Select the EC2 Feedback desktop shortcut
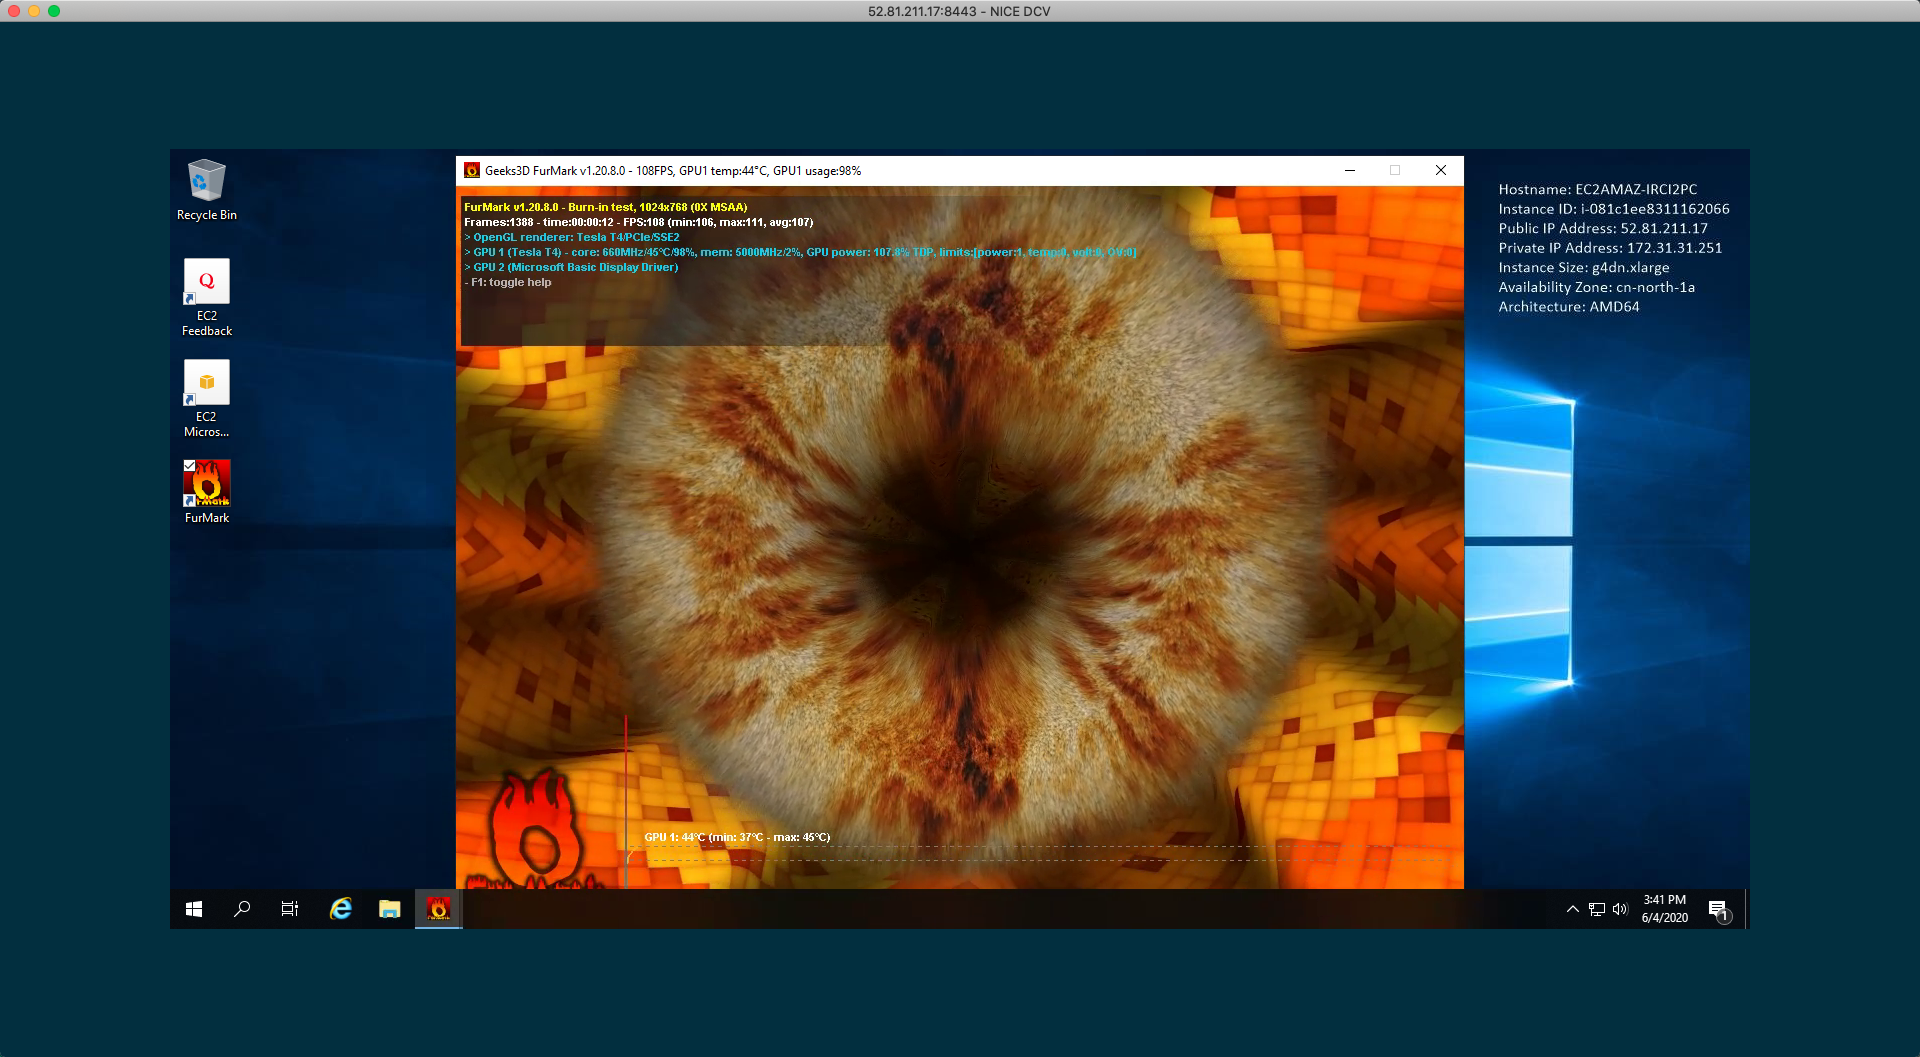The height and width of the screenshot is (1057, 1920). pos(206,283)
